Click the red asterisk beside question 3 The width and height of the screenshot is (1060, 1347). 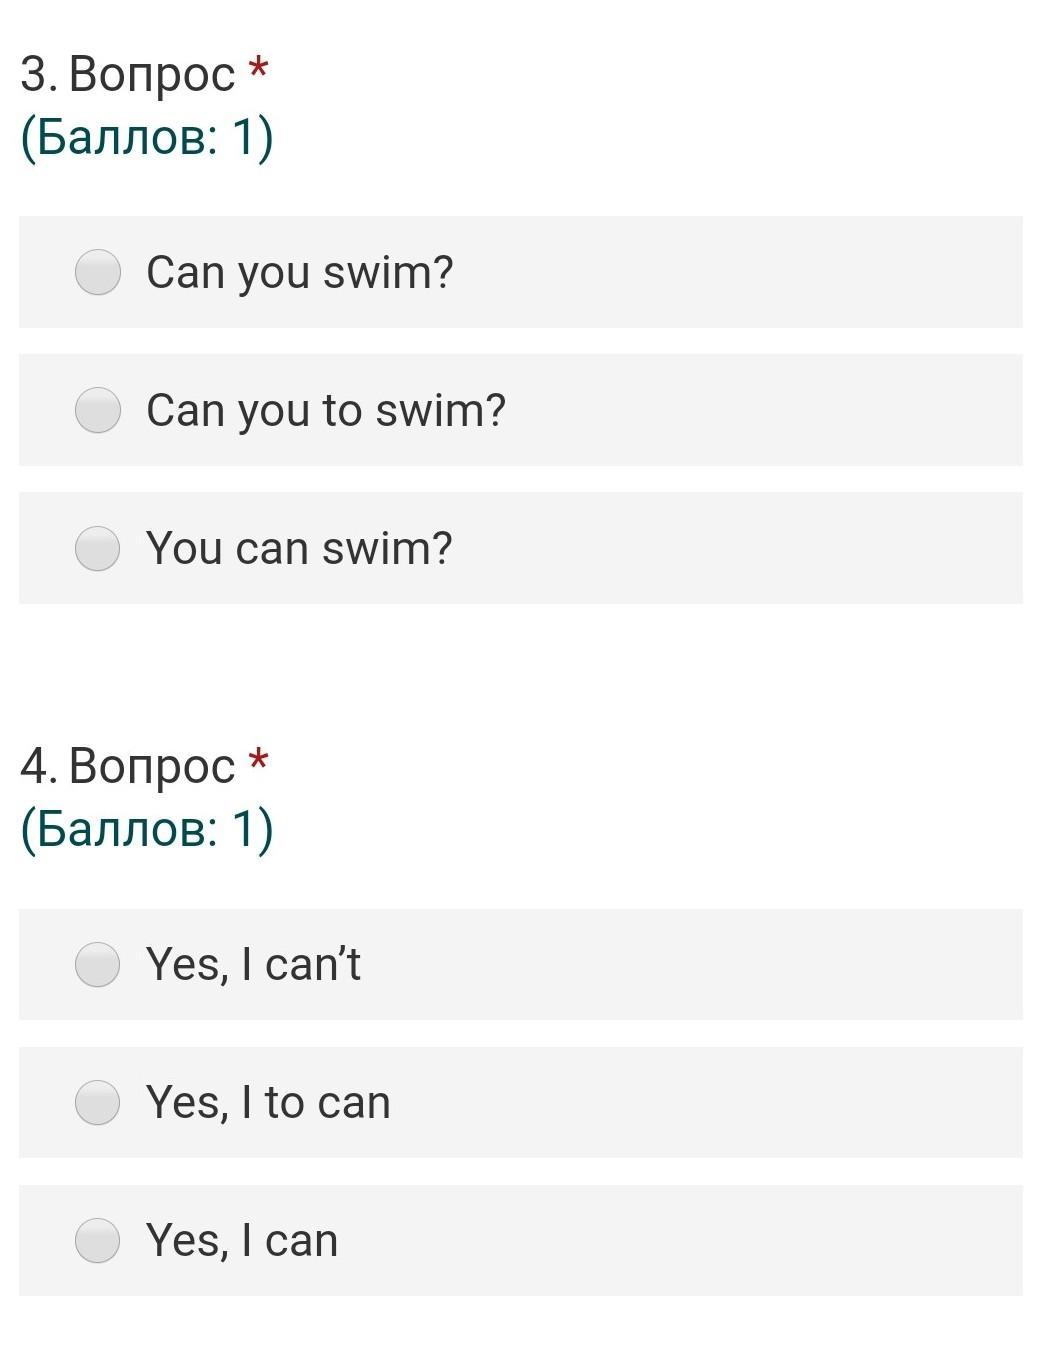coord(259,69)
